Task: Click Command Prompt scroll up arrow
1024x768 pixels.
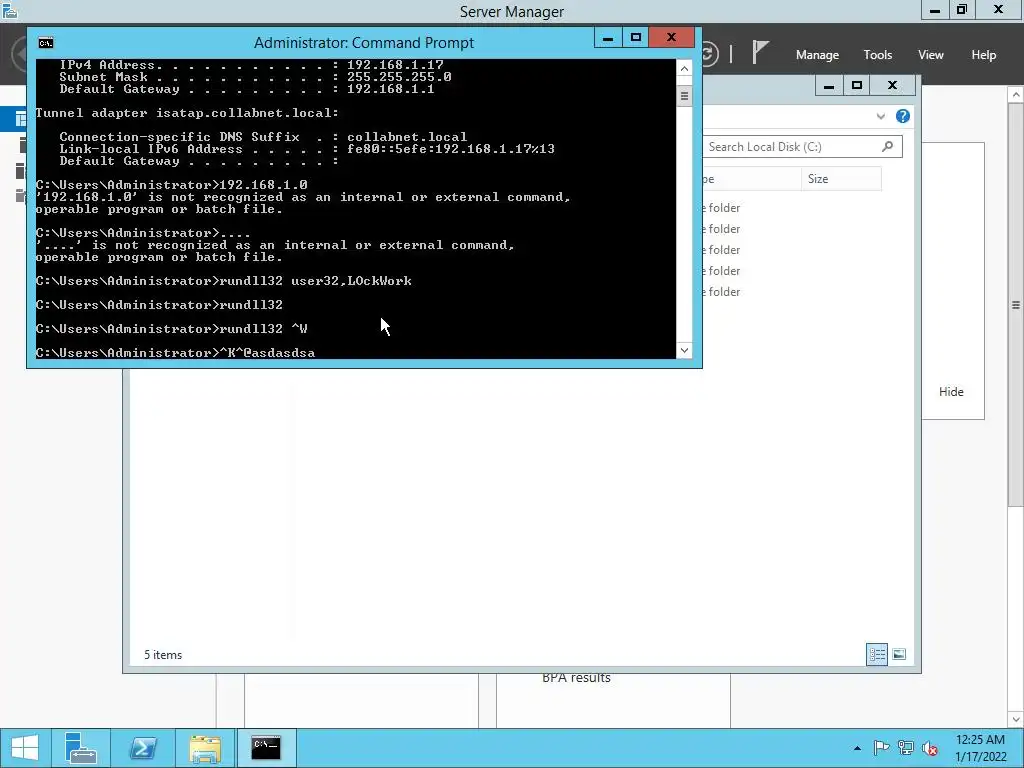Action: 684,69
